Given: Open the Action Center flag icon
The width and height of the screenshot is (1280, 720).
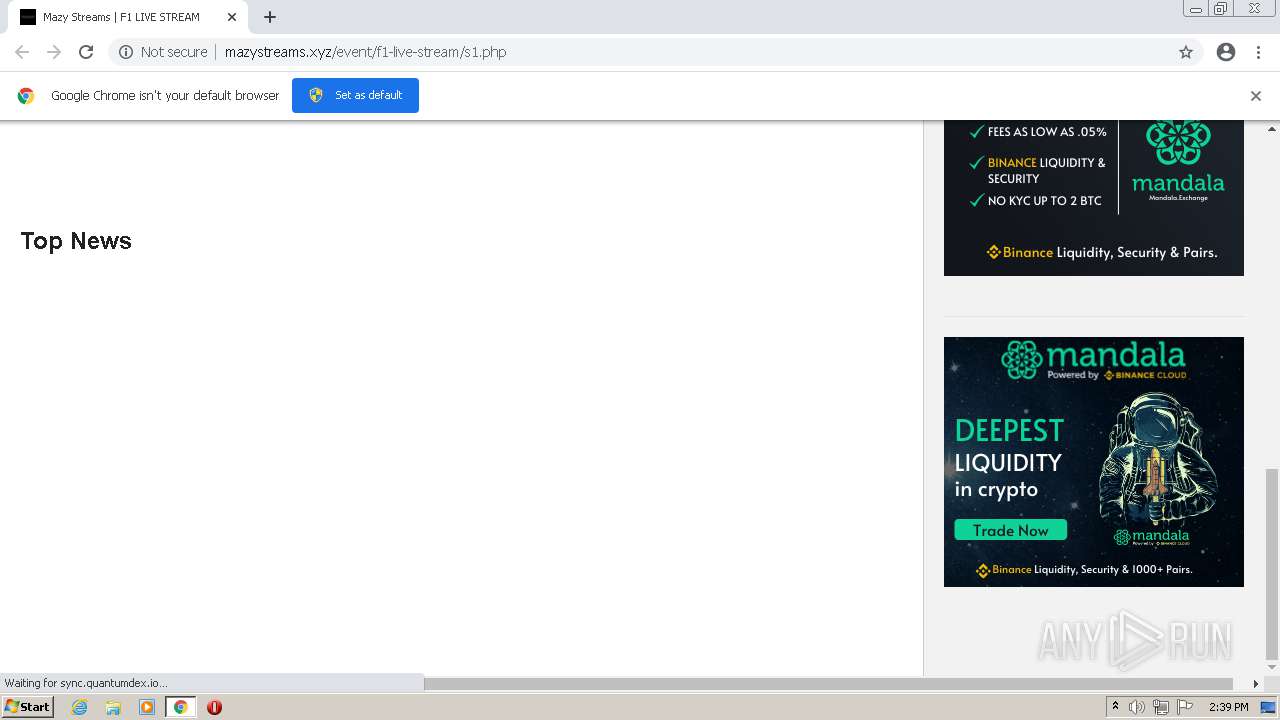Looking at the screenshot, I should pyautogui.click(x=1185, y=707).
